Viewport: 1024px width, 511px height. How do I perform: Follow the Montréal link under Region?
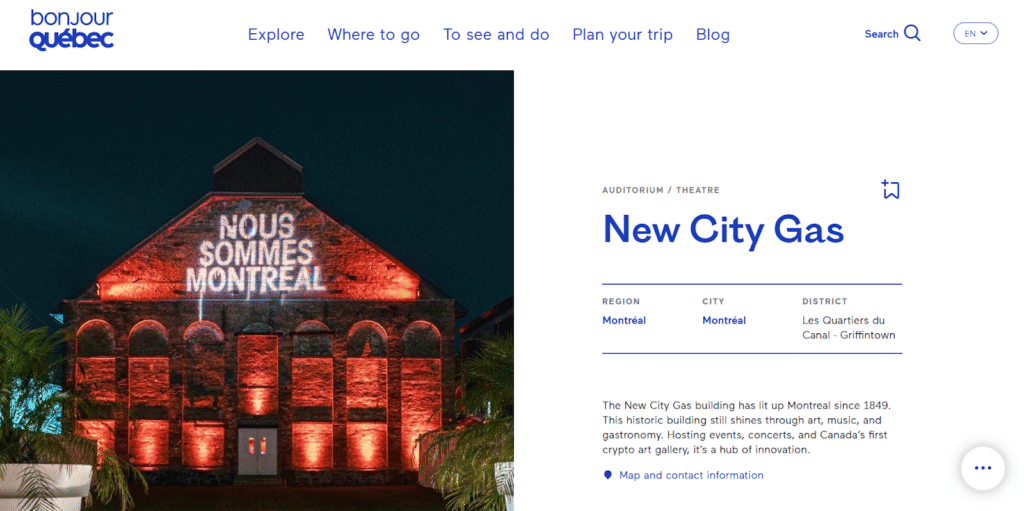tap(624, 320)
